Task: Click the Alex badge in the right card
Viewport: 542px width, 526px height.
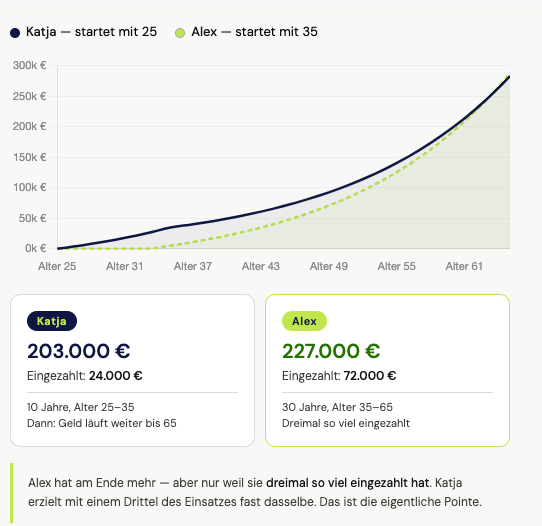Action: (304, 321)
